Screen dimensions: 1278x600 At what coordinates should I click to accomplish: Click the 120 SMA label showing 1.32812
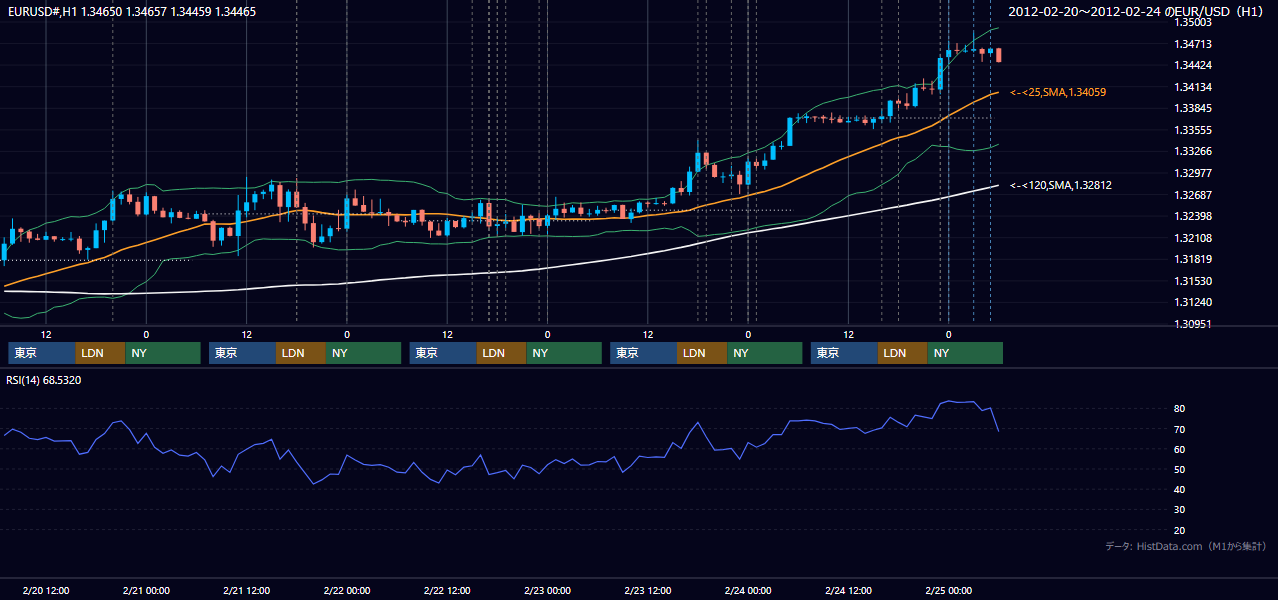coord(1061,185)
